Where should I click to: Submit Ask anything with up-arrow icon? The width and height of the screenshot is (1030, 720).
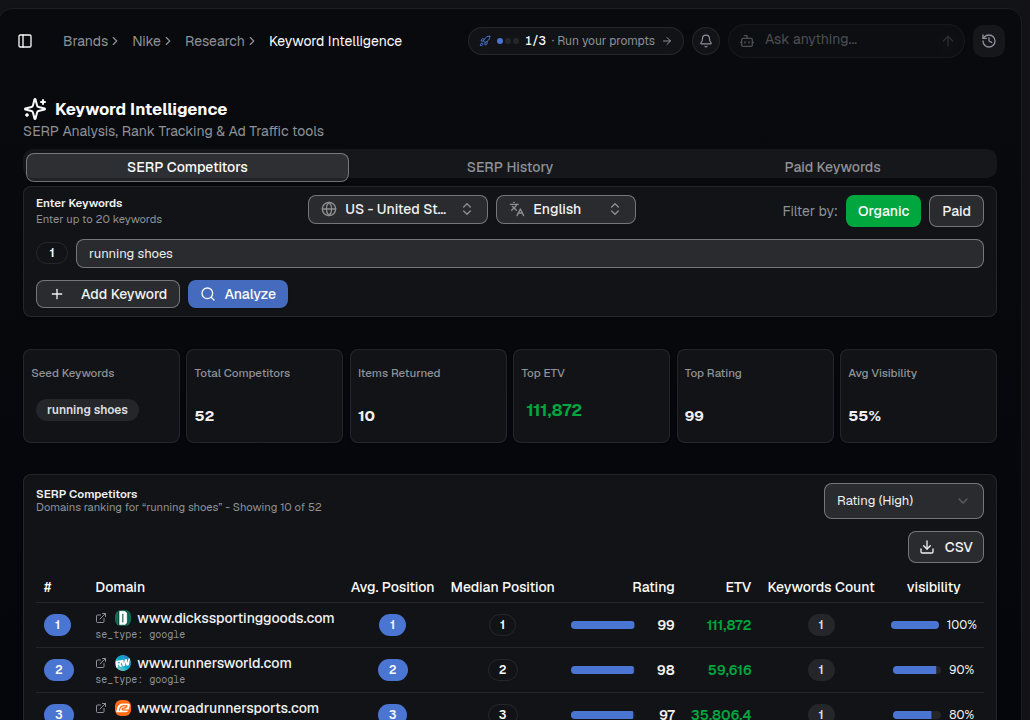[948, 41]
